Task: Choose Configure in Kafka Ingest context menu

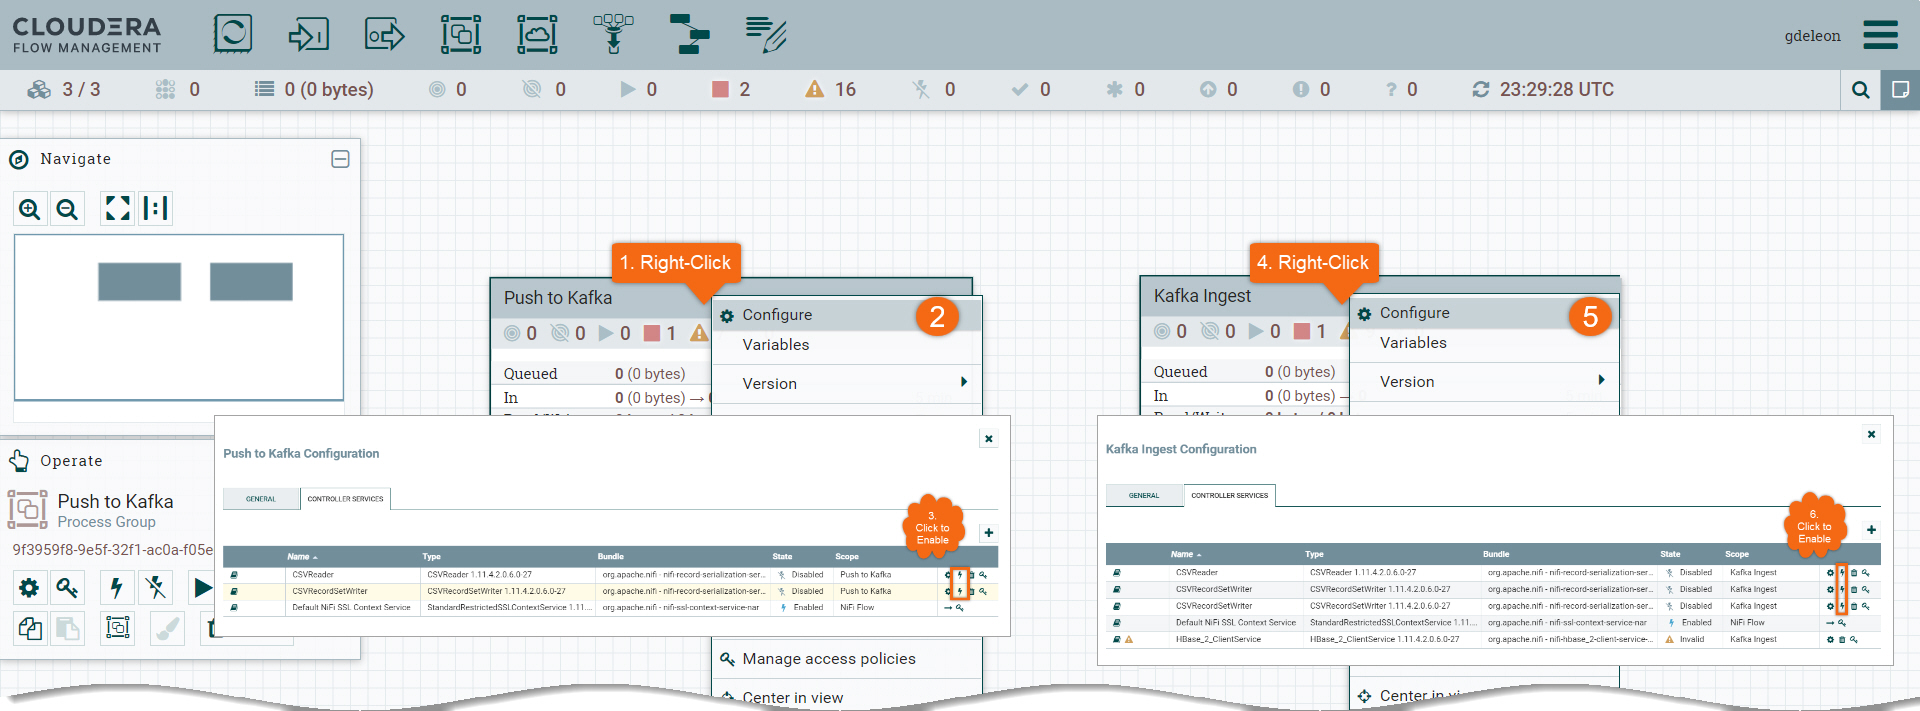Action: pos(1484,313)
